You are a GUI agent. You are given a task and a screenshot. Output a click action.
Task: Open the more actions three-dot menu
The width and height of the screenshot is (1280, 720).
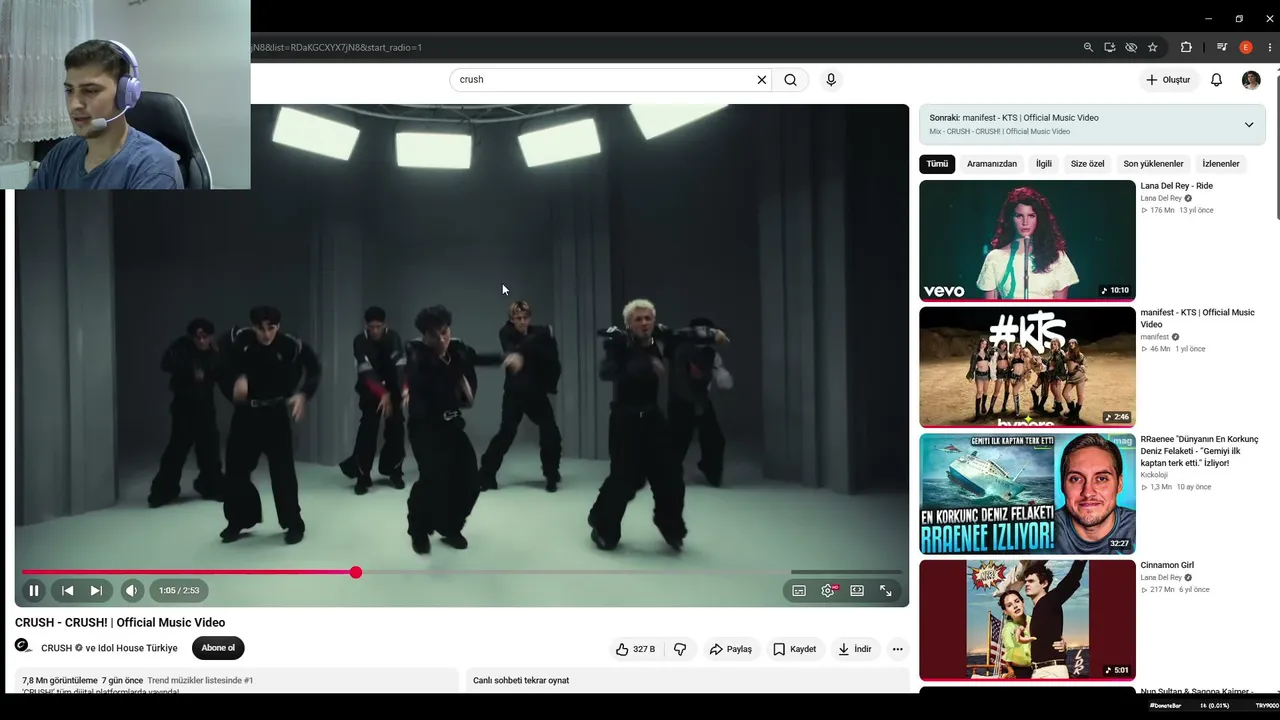(898, 649)
